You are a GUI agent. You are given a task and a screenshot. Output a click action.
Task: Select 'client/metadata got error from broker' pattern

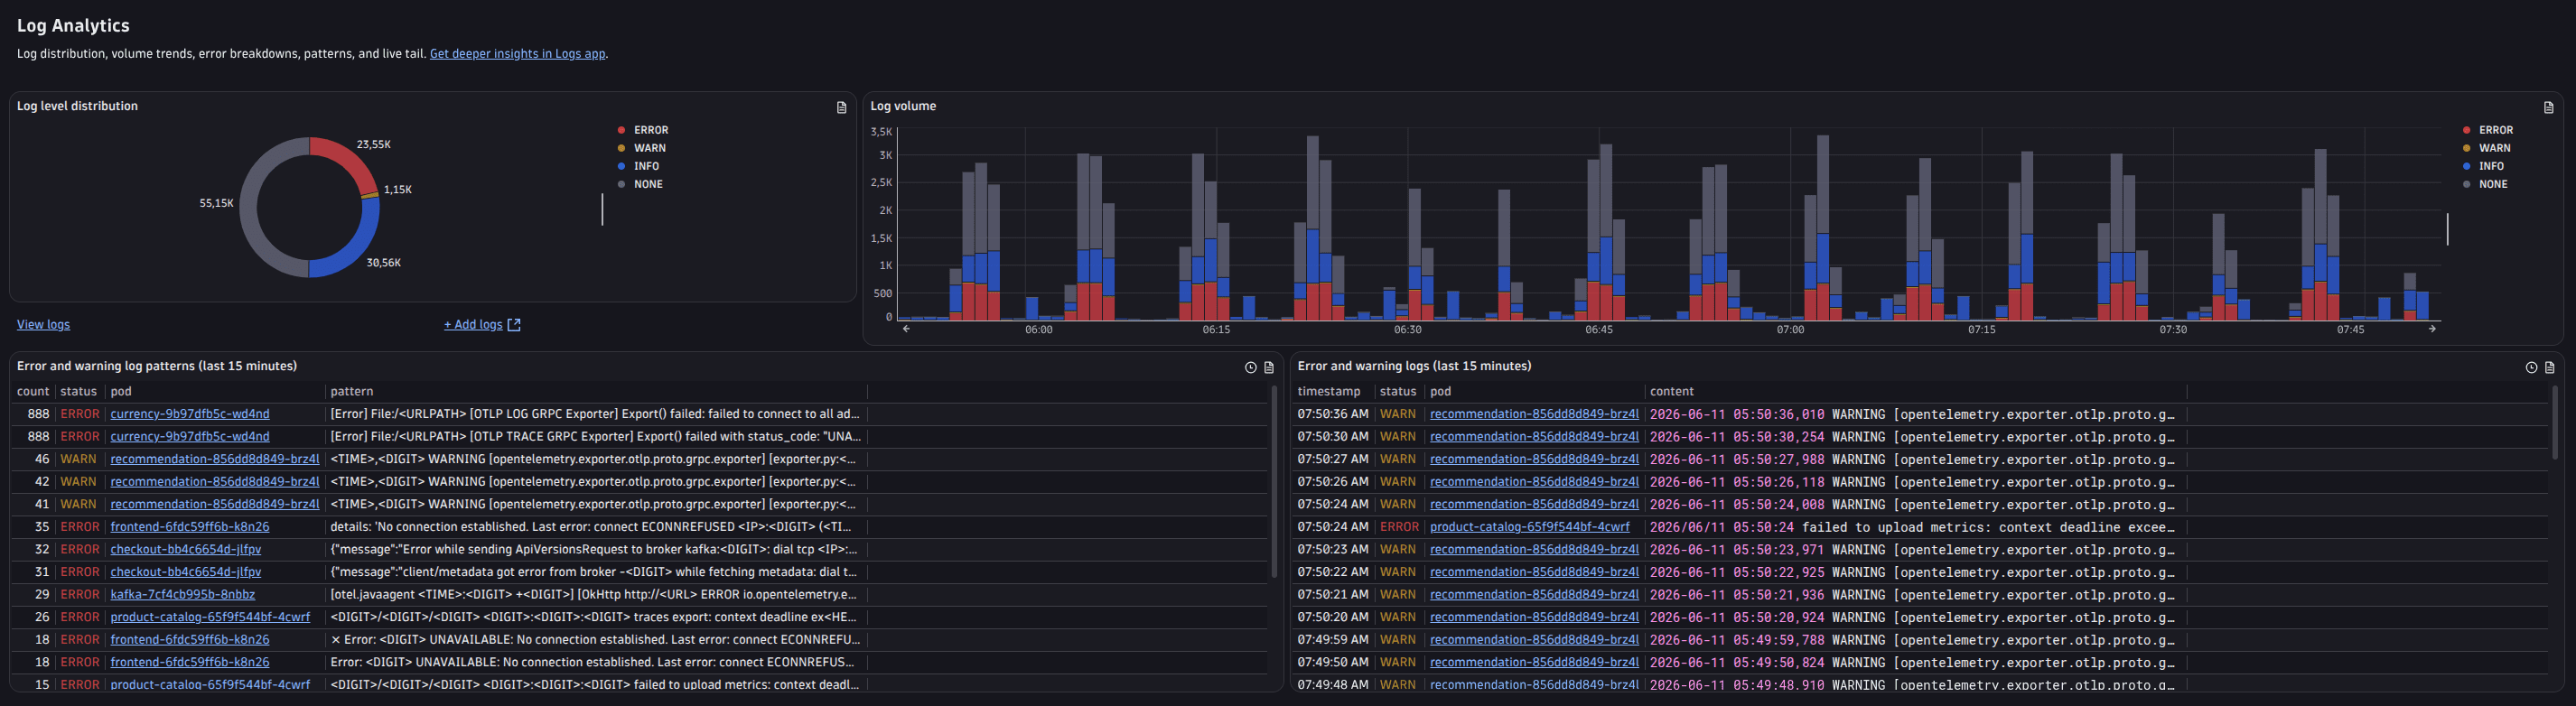[594, 572]
